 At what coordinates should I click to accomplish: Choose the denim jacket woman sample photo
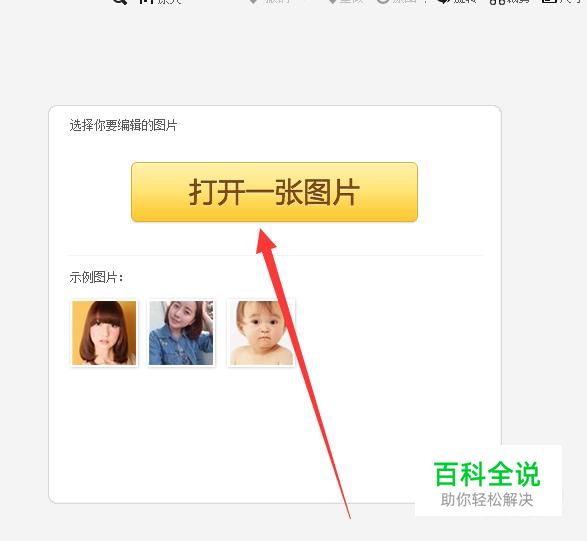(x=181, y=333)
